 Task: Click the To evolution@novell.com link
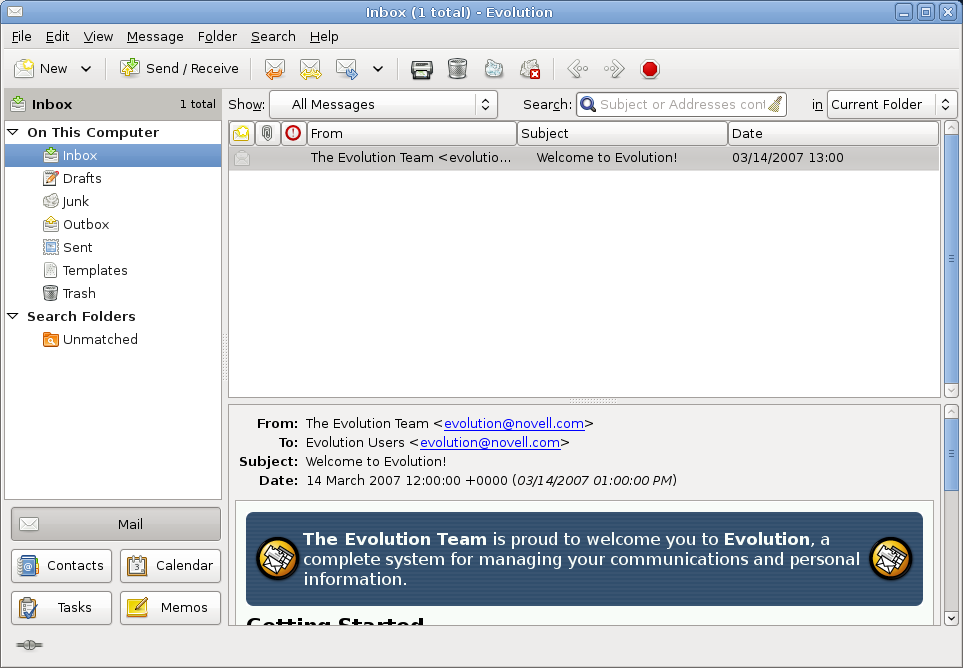[490, 443]
